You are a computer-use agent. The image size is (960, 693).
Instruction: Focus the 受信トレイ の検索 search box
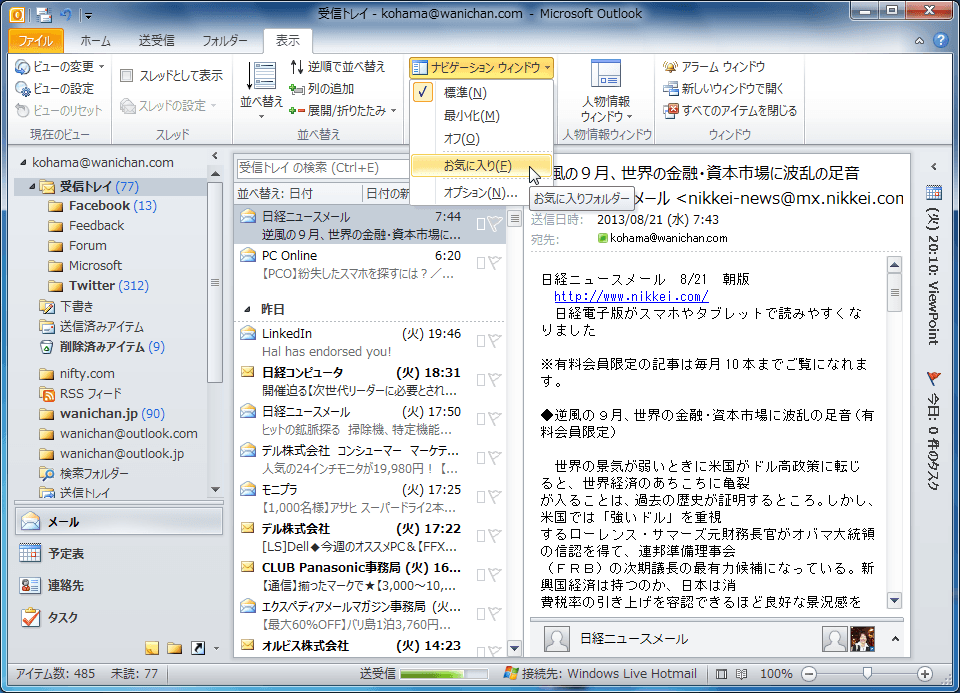point(322,167)
